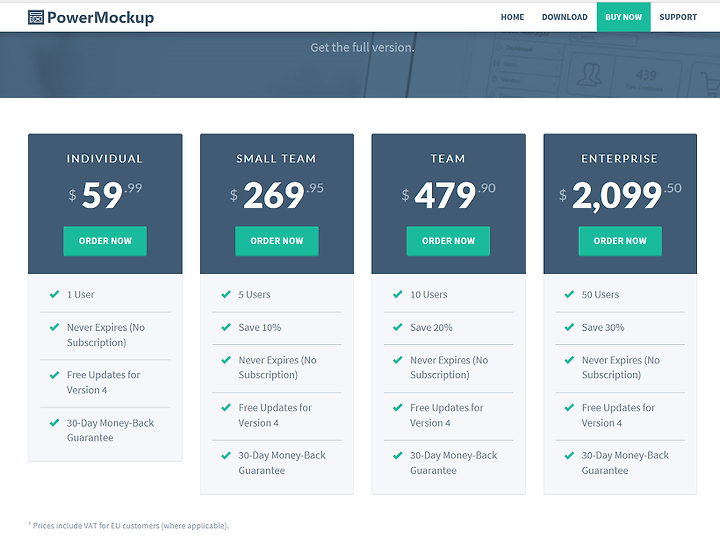Click the checkmark next to 5 Users

tap(226, 294)
